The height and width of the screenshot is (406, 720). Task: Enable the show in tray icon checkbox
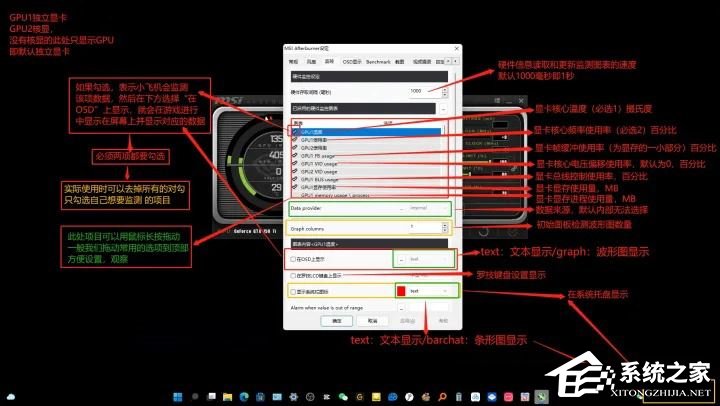click(x=293, y=292)
